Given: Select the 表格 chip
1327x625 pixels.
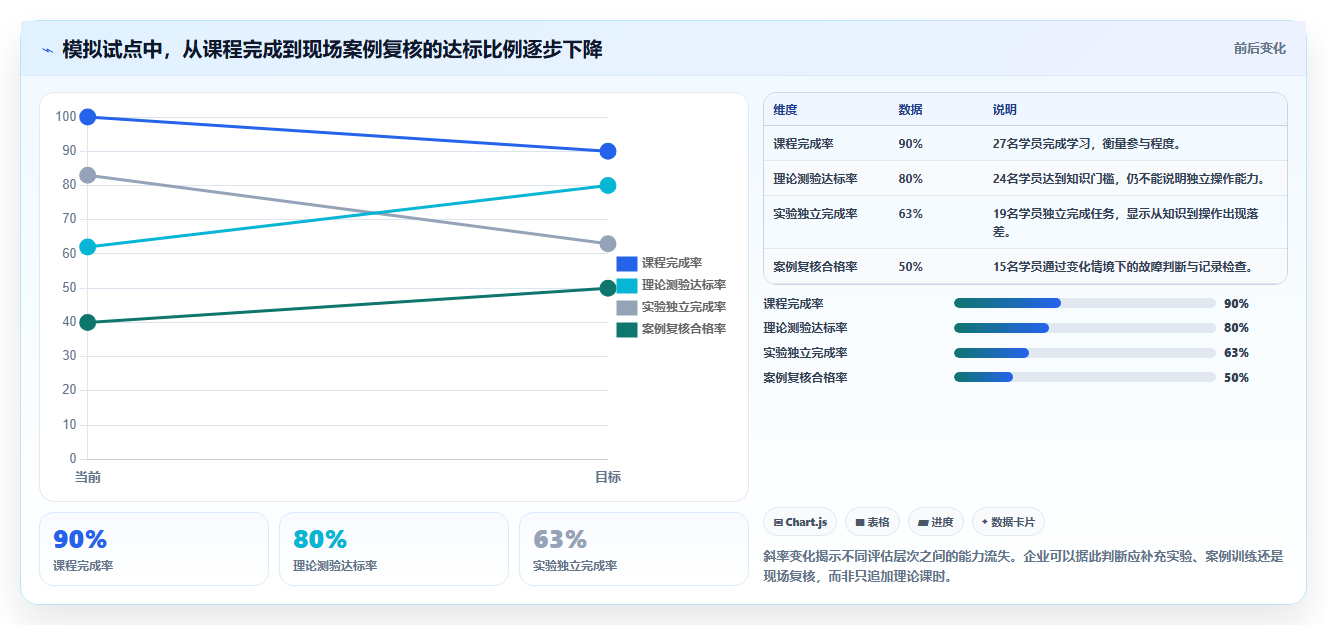Looking at the screenshot, I should tap(872, 522).
